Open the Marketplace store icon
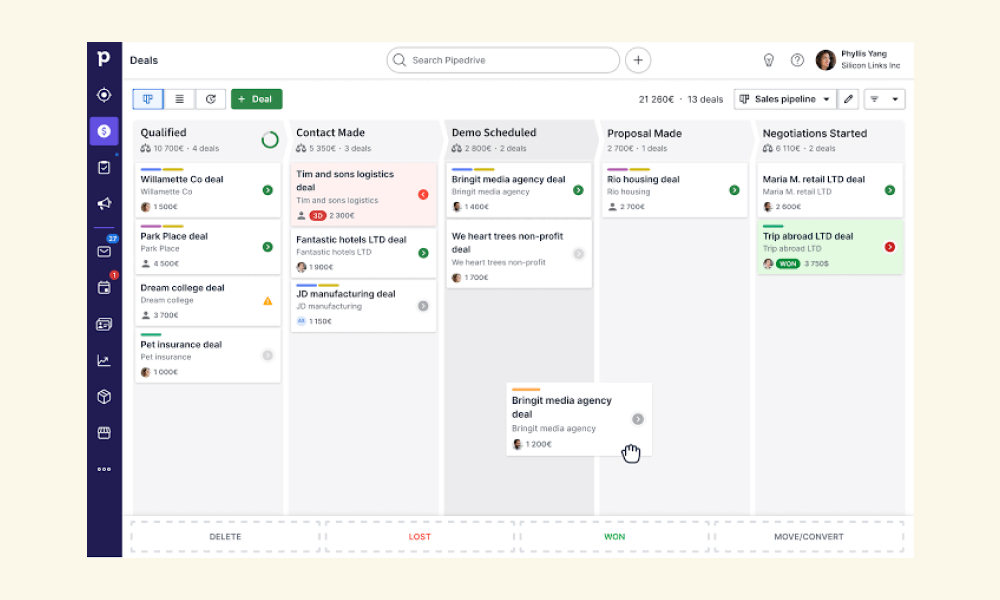The image size is (1000, 600). [104, 433]
